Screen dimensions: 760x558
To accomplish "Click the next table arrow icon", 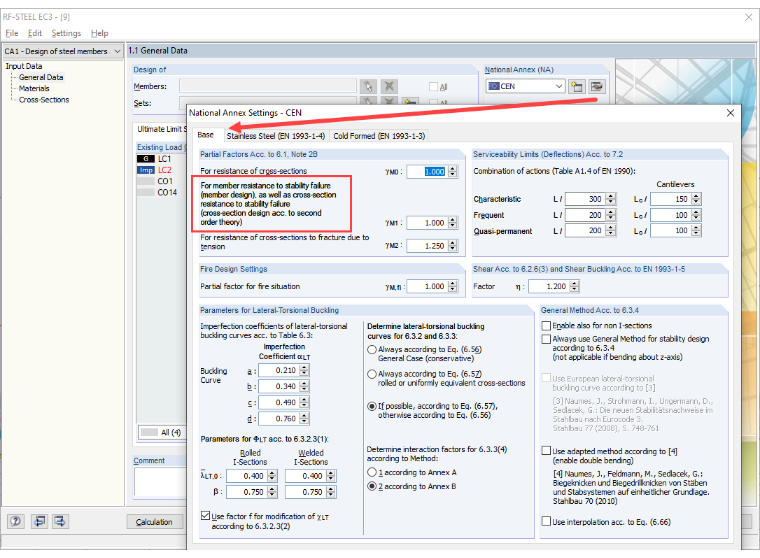I will click(60, 521).
